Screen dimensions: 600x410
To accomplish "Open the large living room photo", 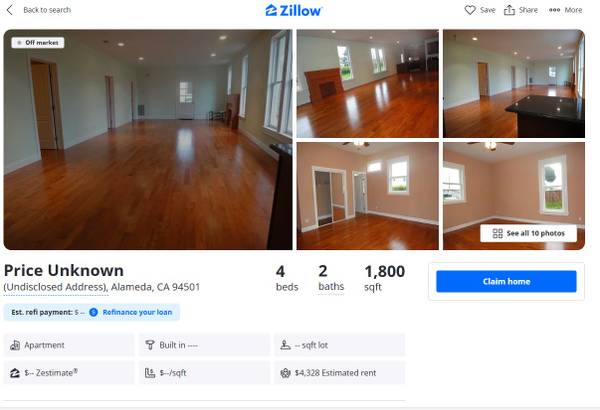I will pyautogui.click(x=148, y=140).
